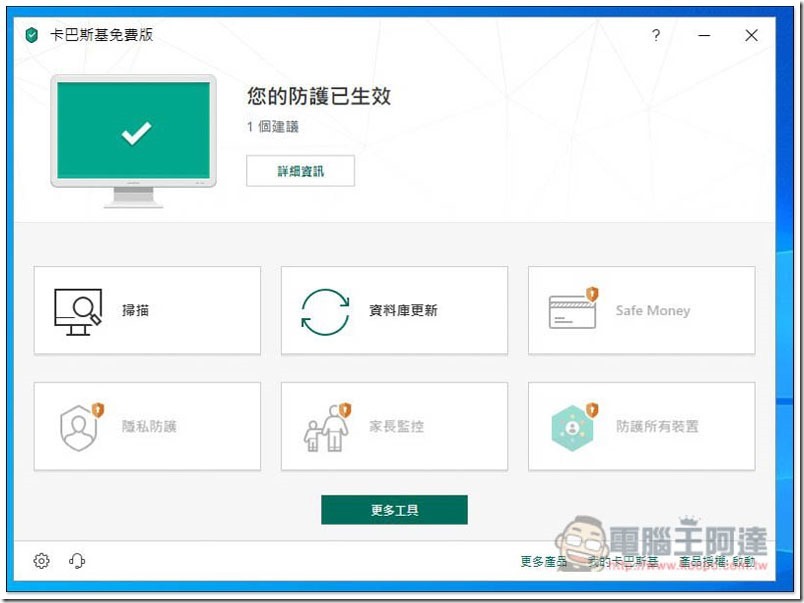
Task: Open settings with the gear icon
Action: pos(41,561)
